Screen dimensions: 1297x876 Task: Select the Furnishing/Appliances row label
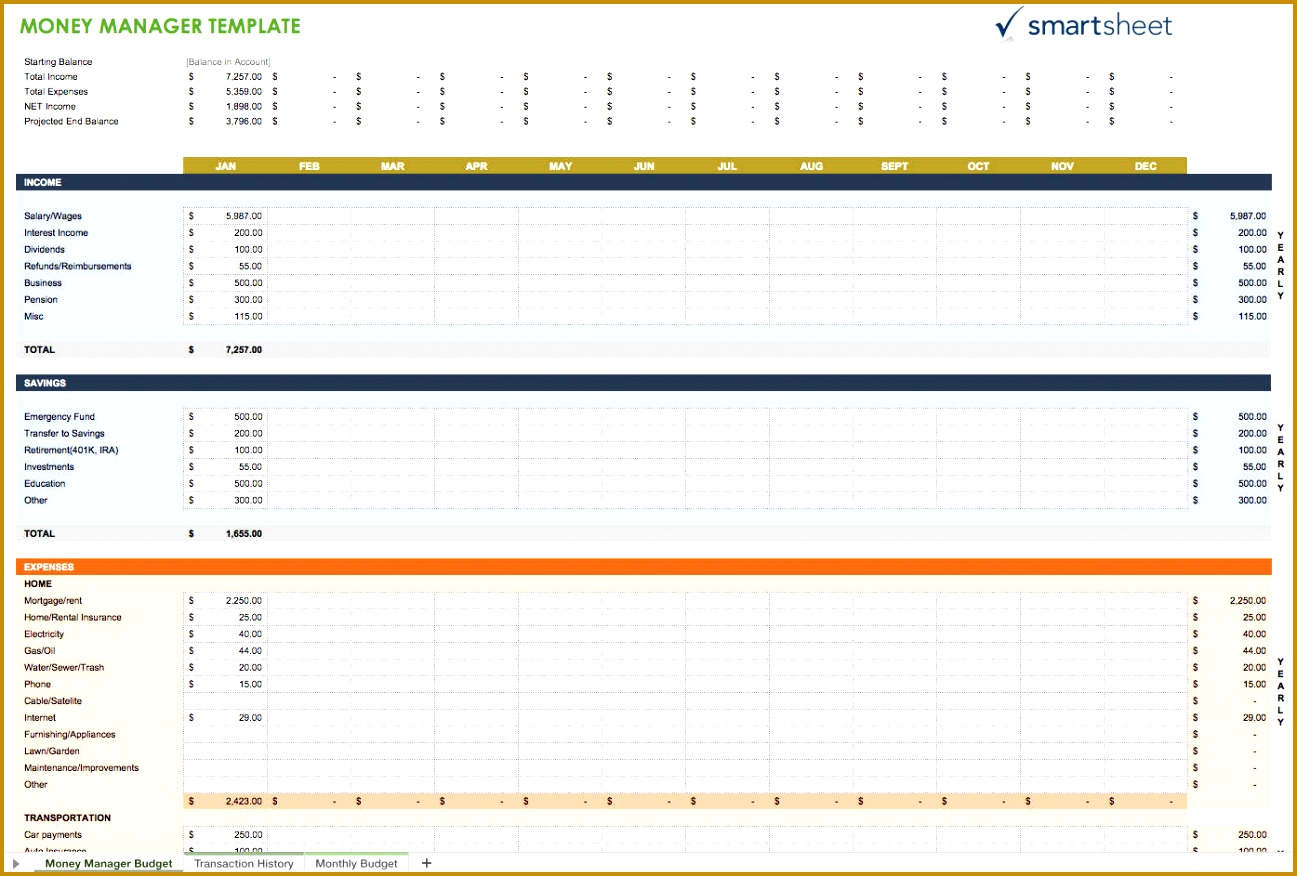[70, 734]
